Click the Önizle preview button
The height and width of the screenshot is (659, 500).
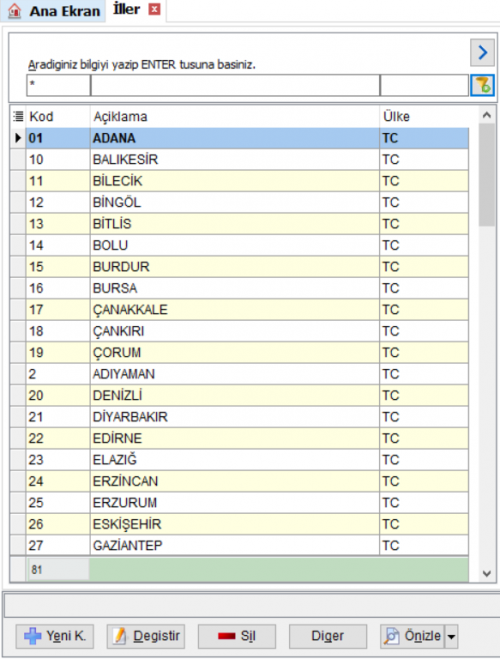coord(413,636)
